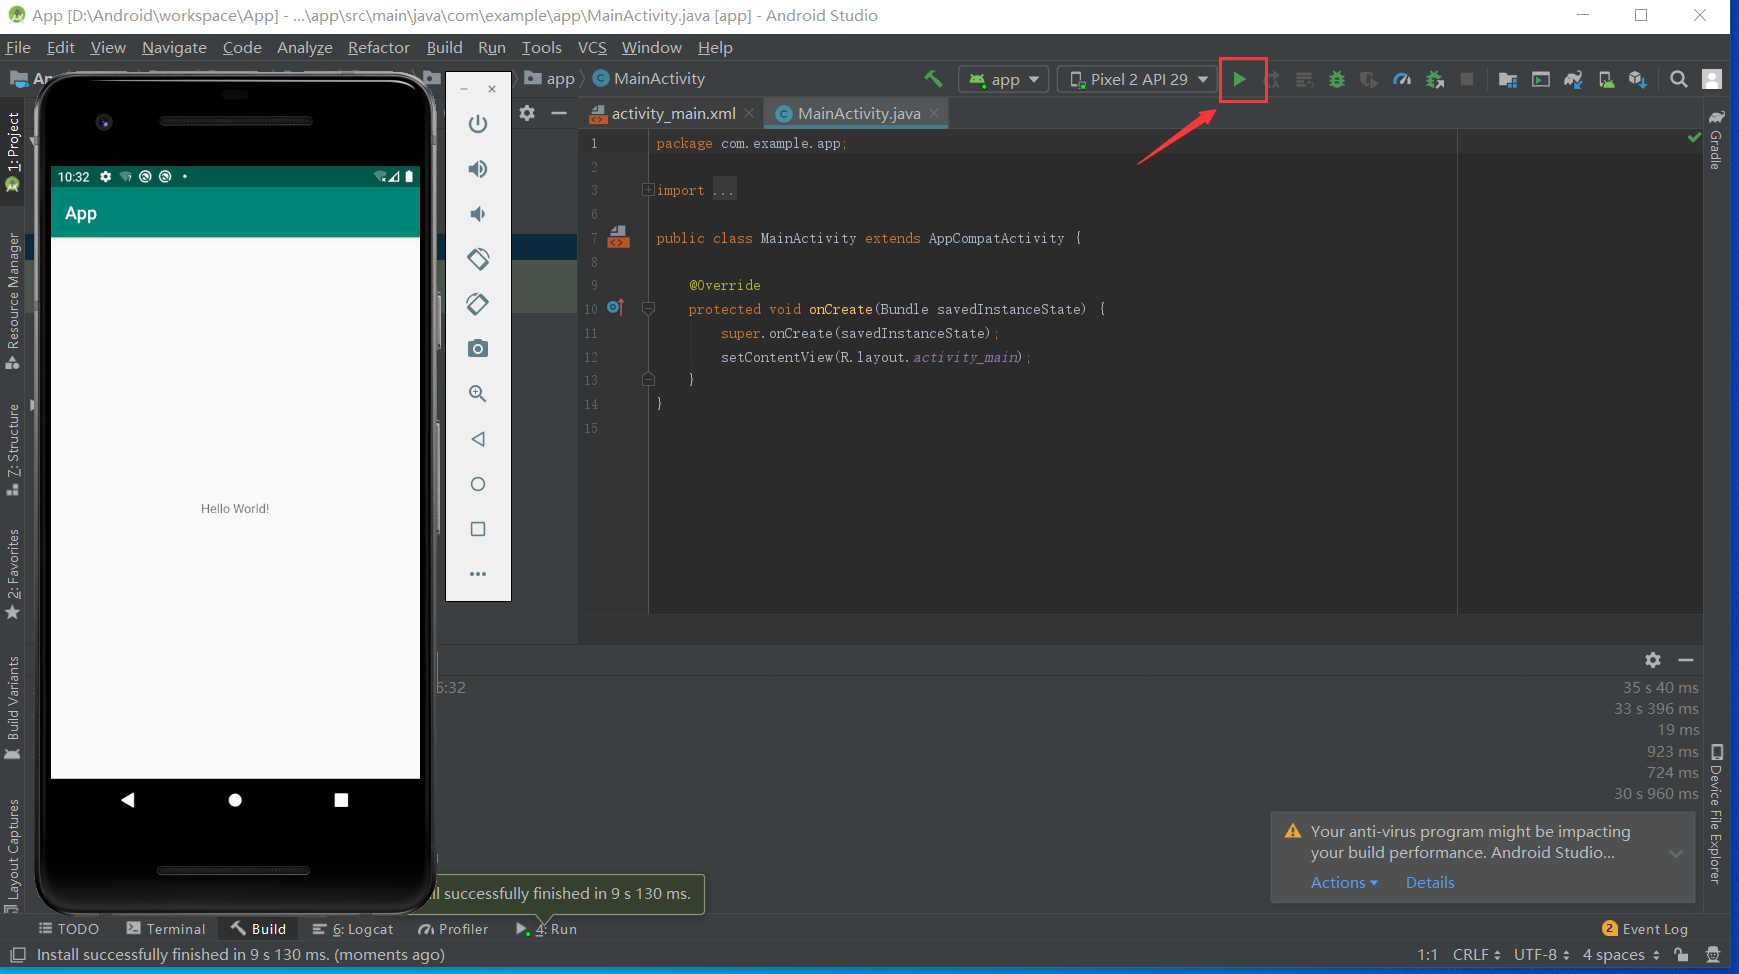Click the 4: Run tool window button
1739x974 pixels.
[x=547, y=929]
